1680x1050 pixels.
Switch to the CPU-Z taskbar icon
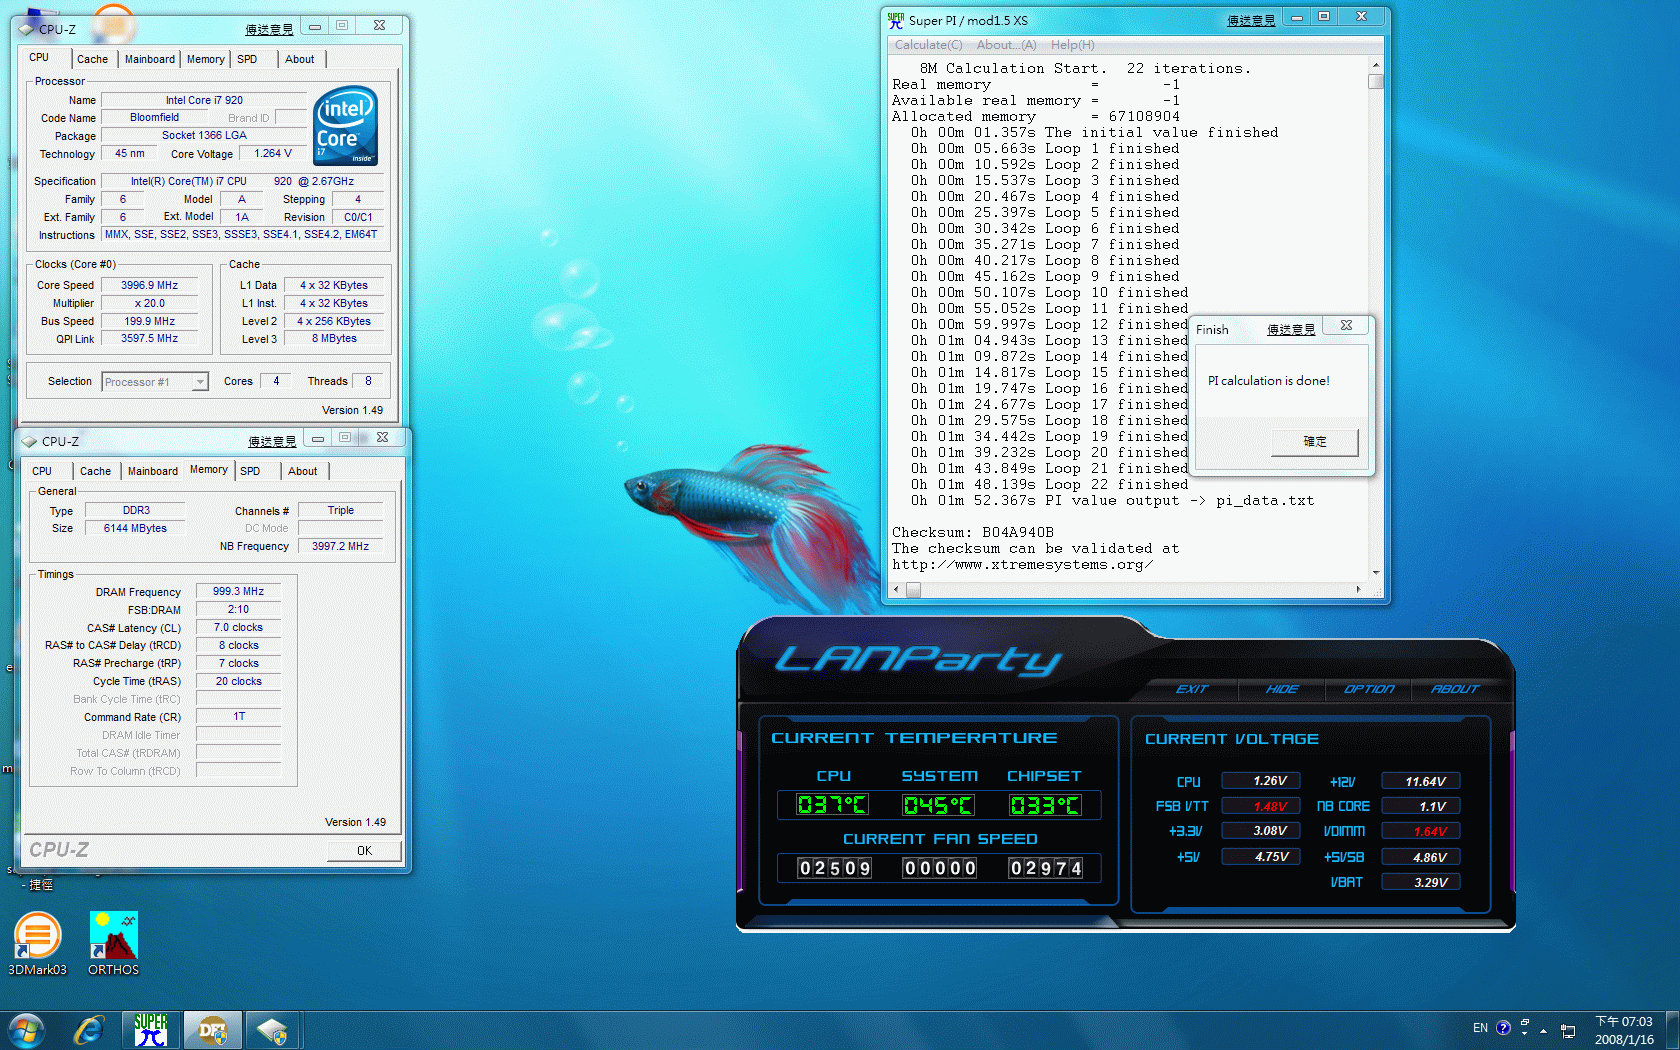click(x=273, y=1030)
